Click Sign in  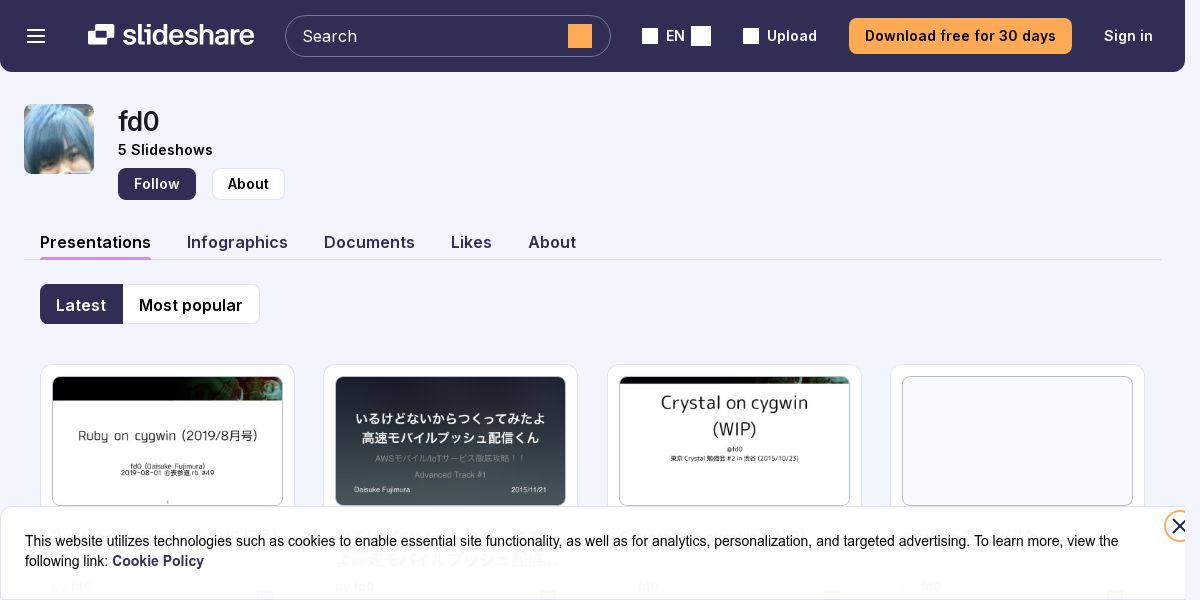pos(1128,36)
